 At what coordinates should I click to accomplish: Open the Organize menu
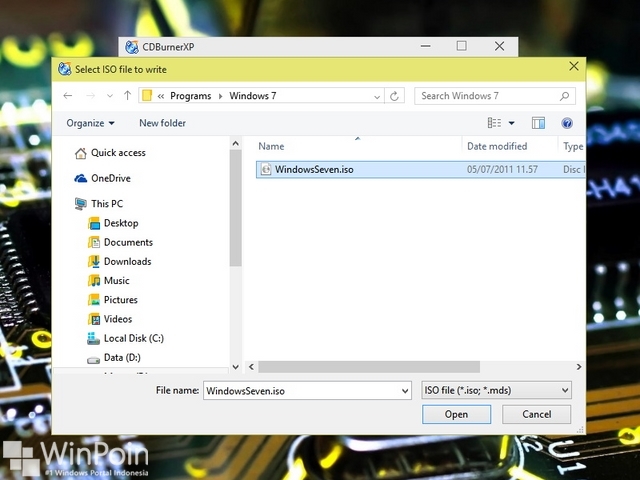[90, 123]
